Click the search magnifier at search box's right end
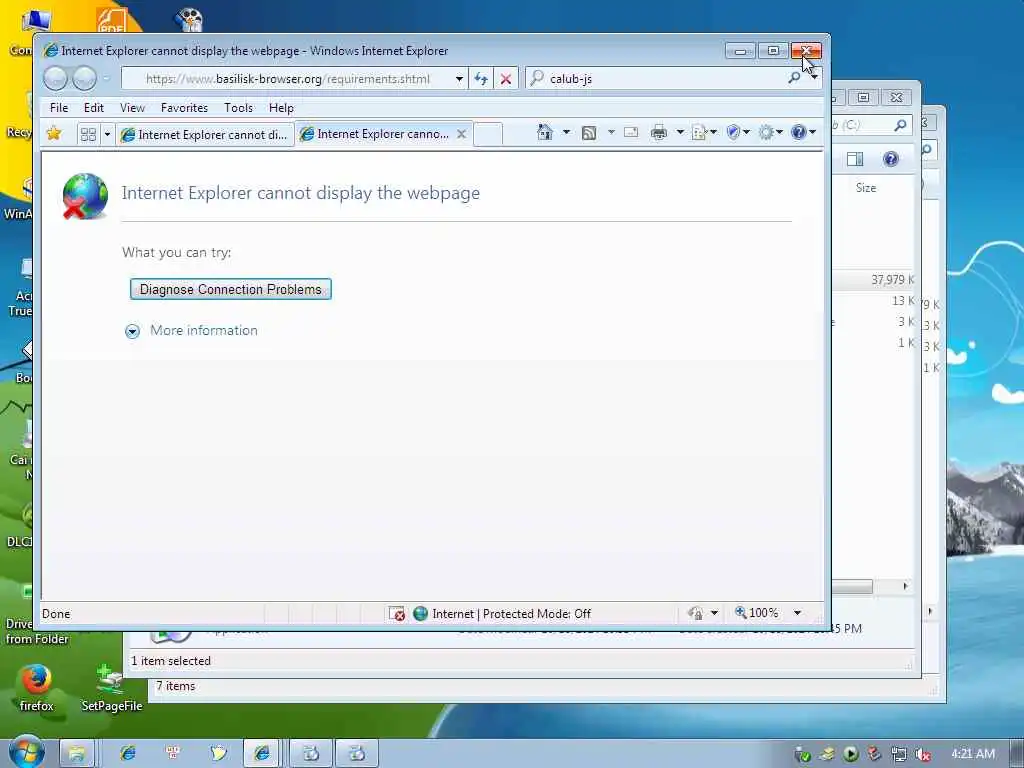1024x768 pixels. click(794, 78)
